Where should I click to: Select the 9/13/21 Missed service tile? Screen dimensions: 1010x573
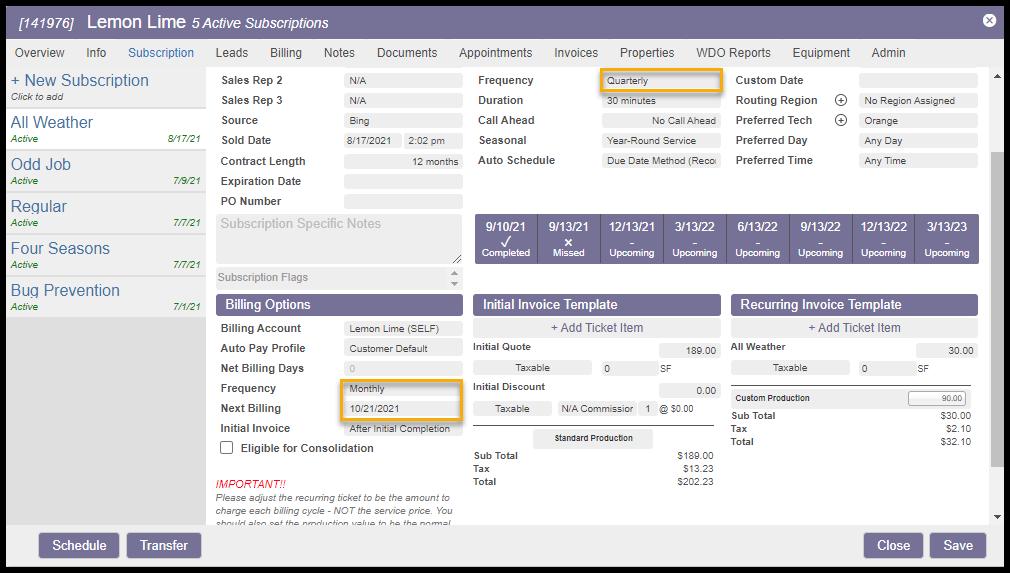pos(568,239)
